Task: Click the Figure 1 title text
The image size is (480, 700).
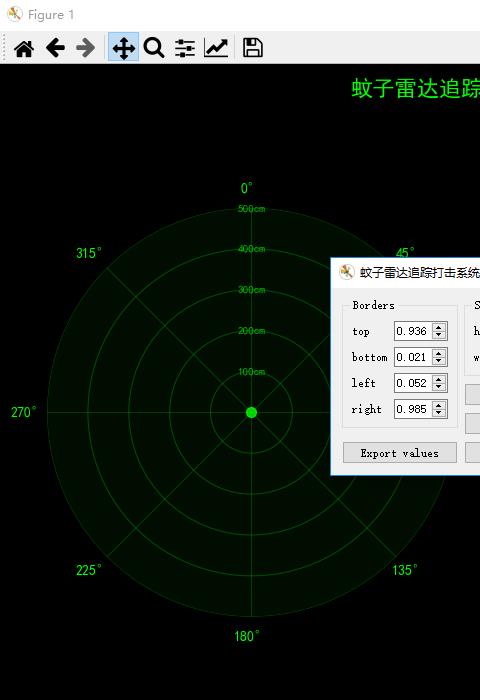Action: coord(50,15)
